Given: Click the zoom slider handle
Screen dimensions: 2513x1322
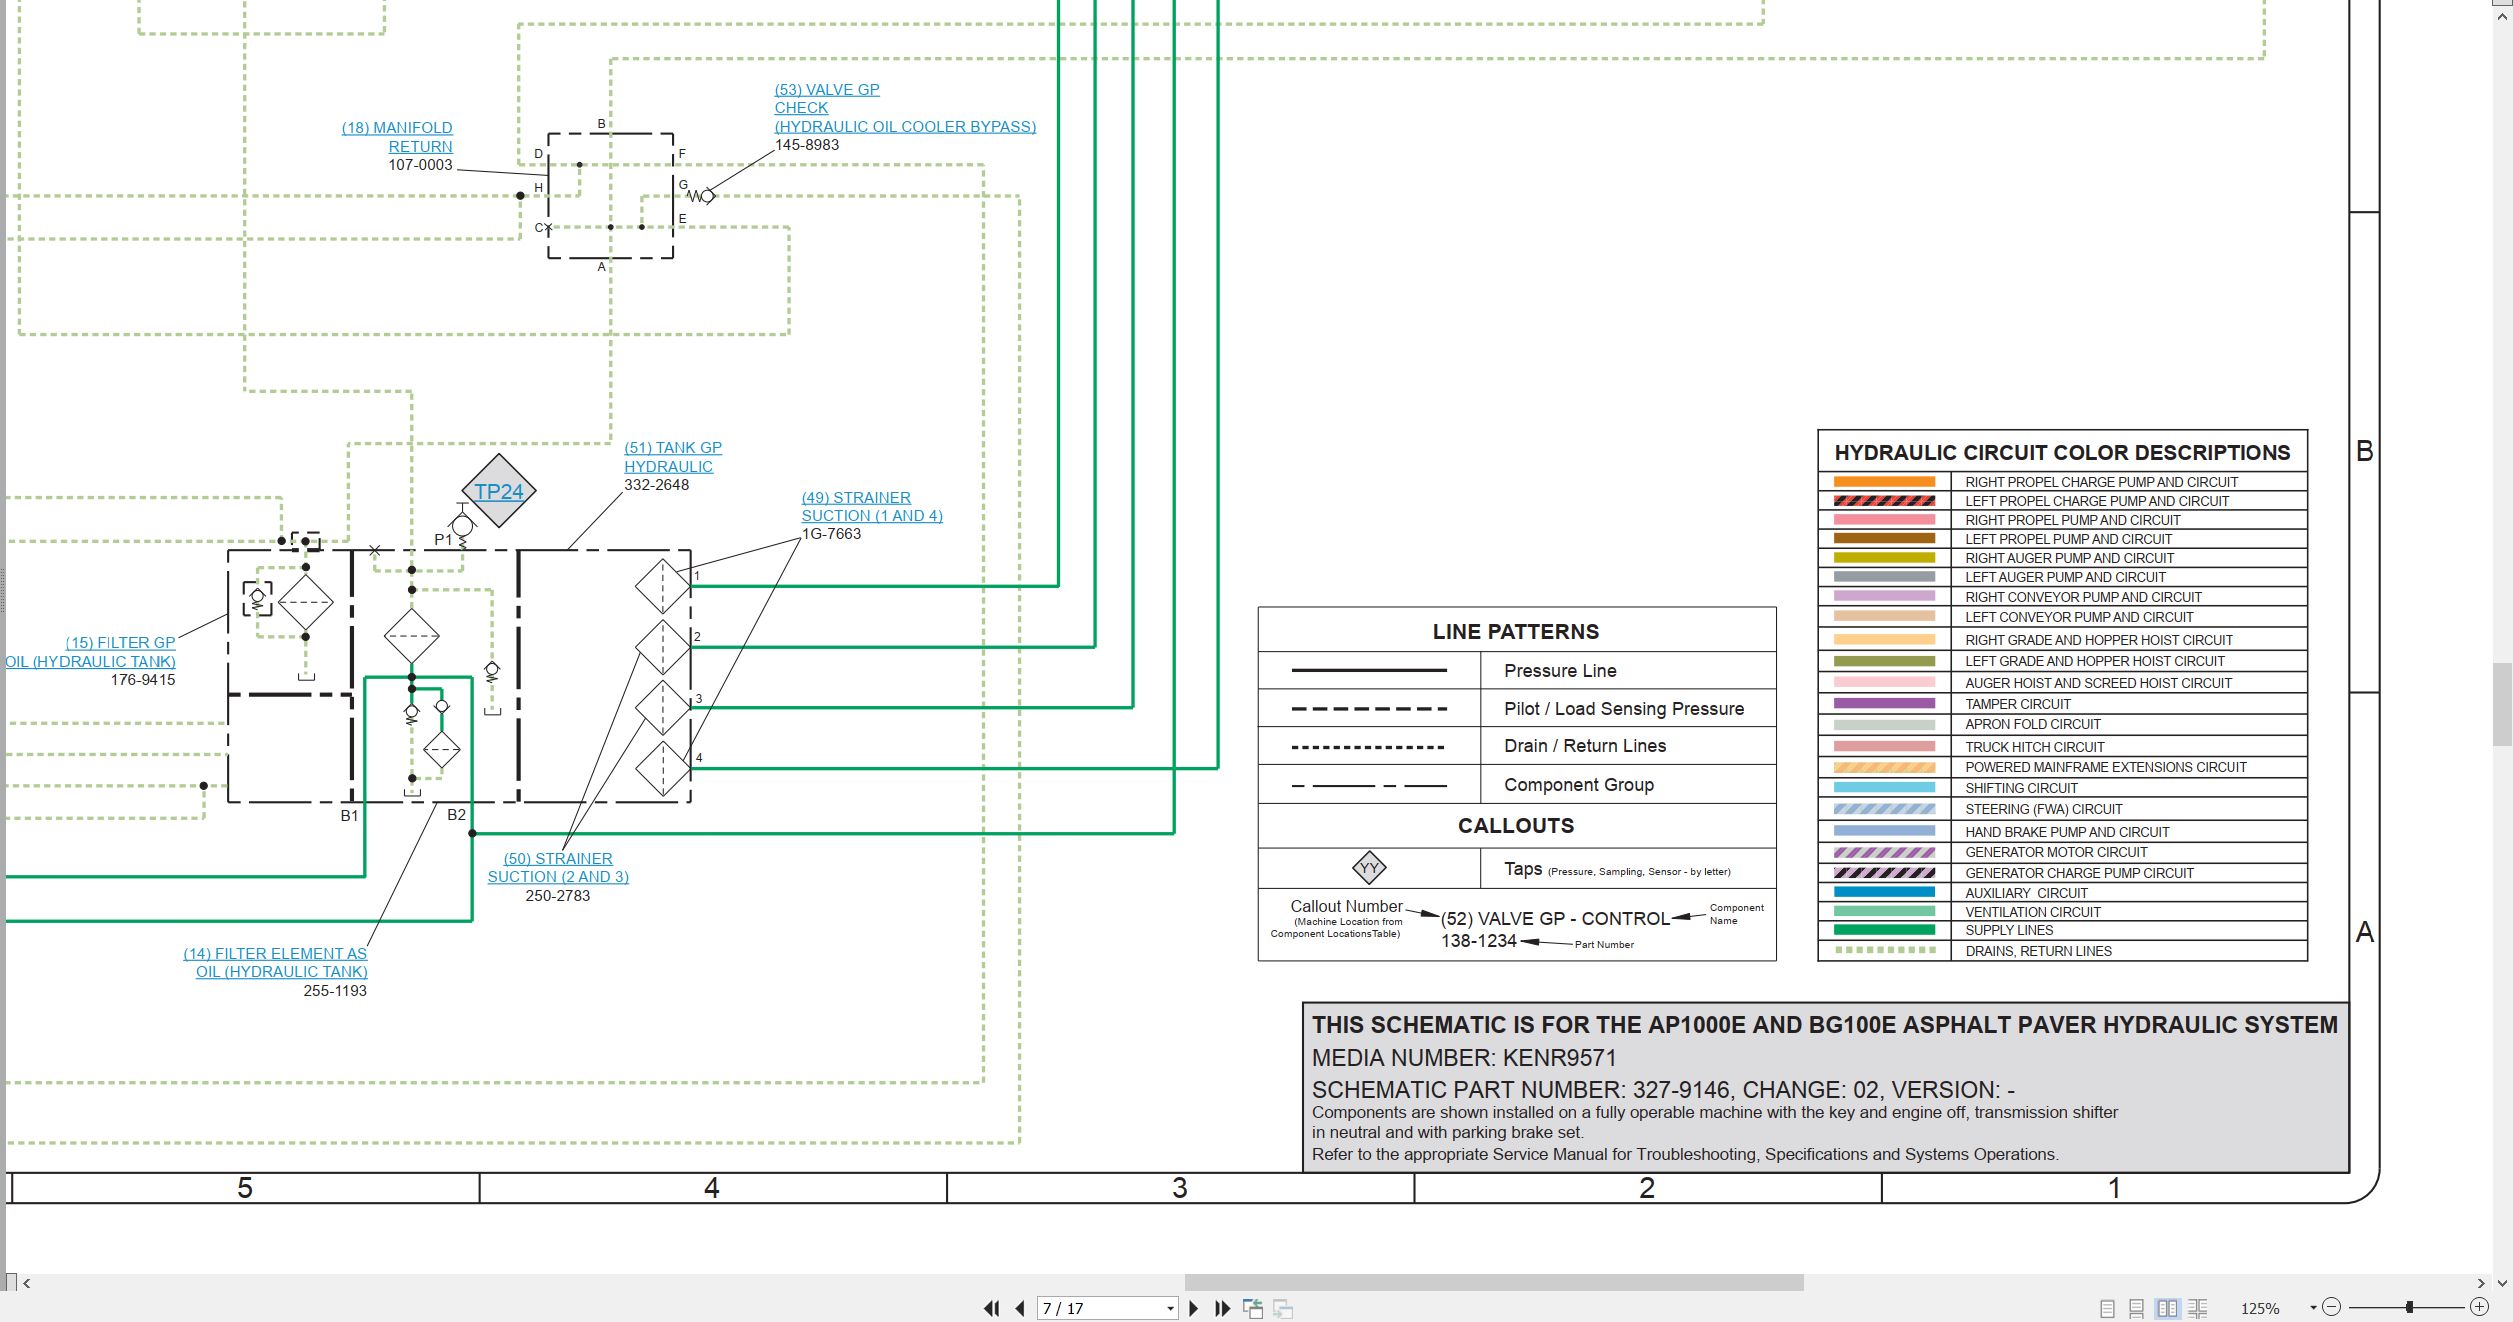Looking at the screenshot, I should coord(2410,1307).
